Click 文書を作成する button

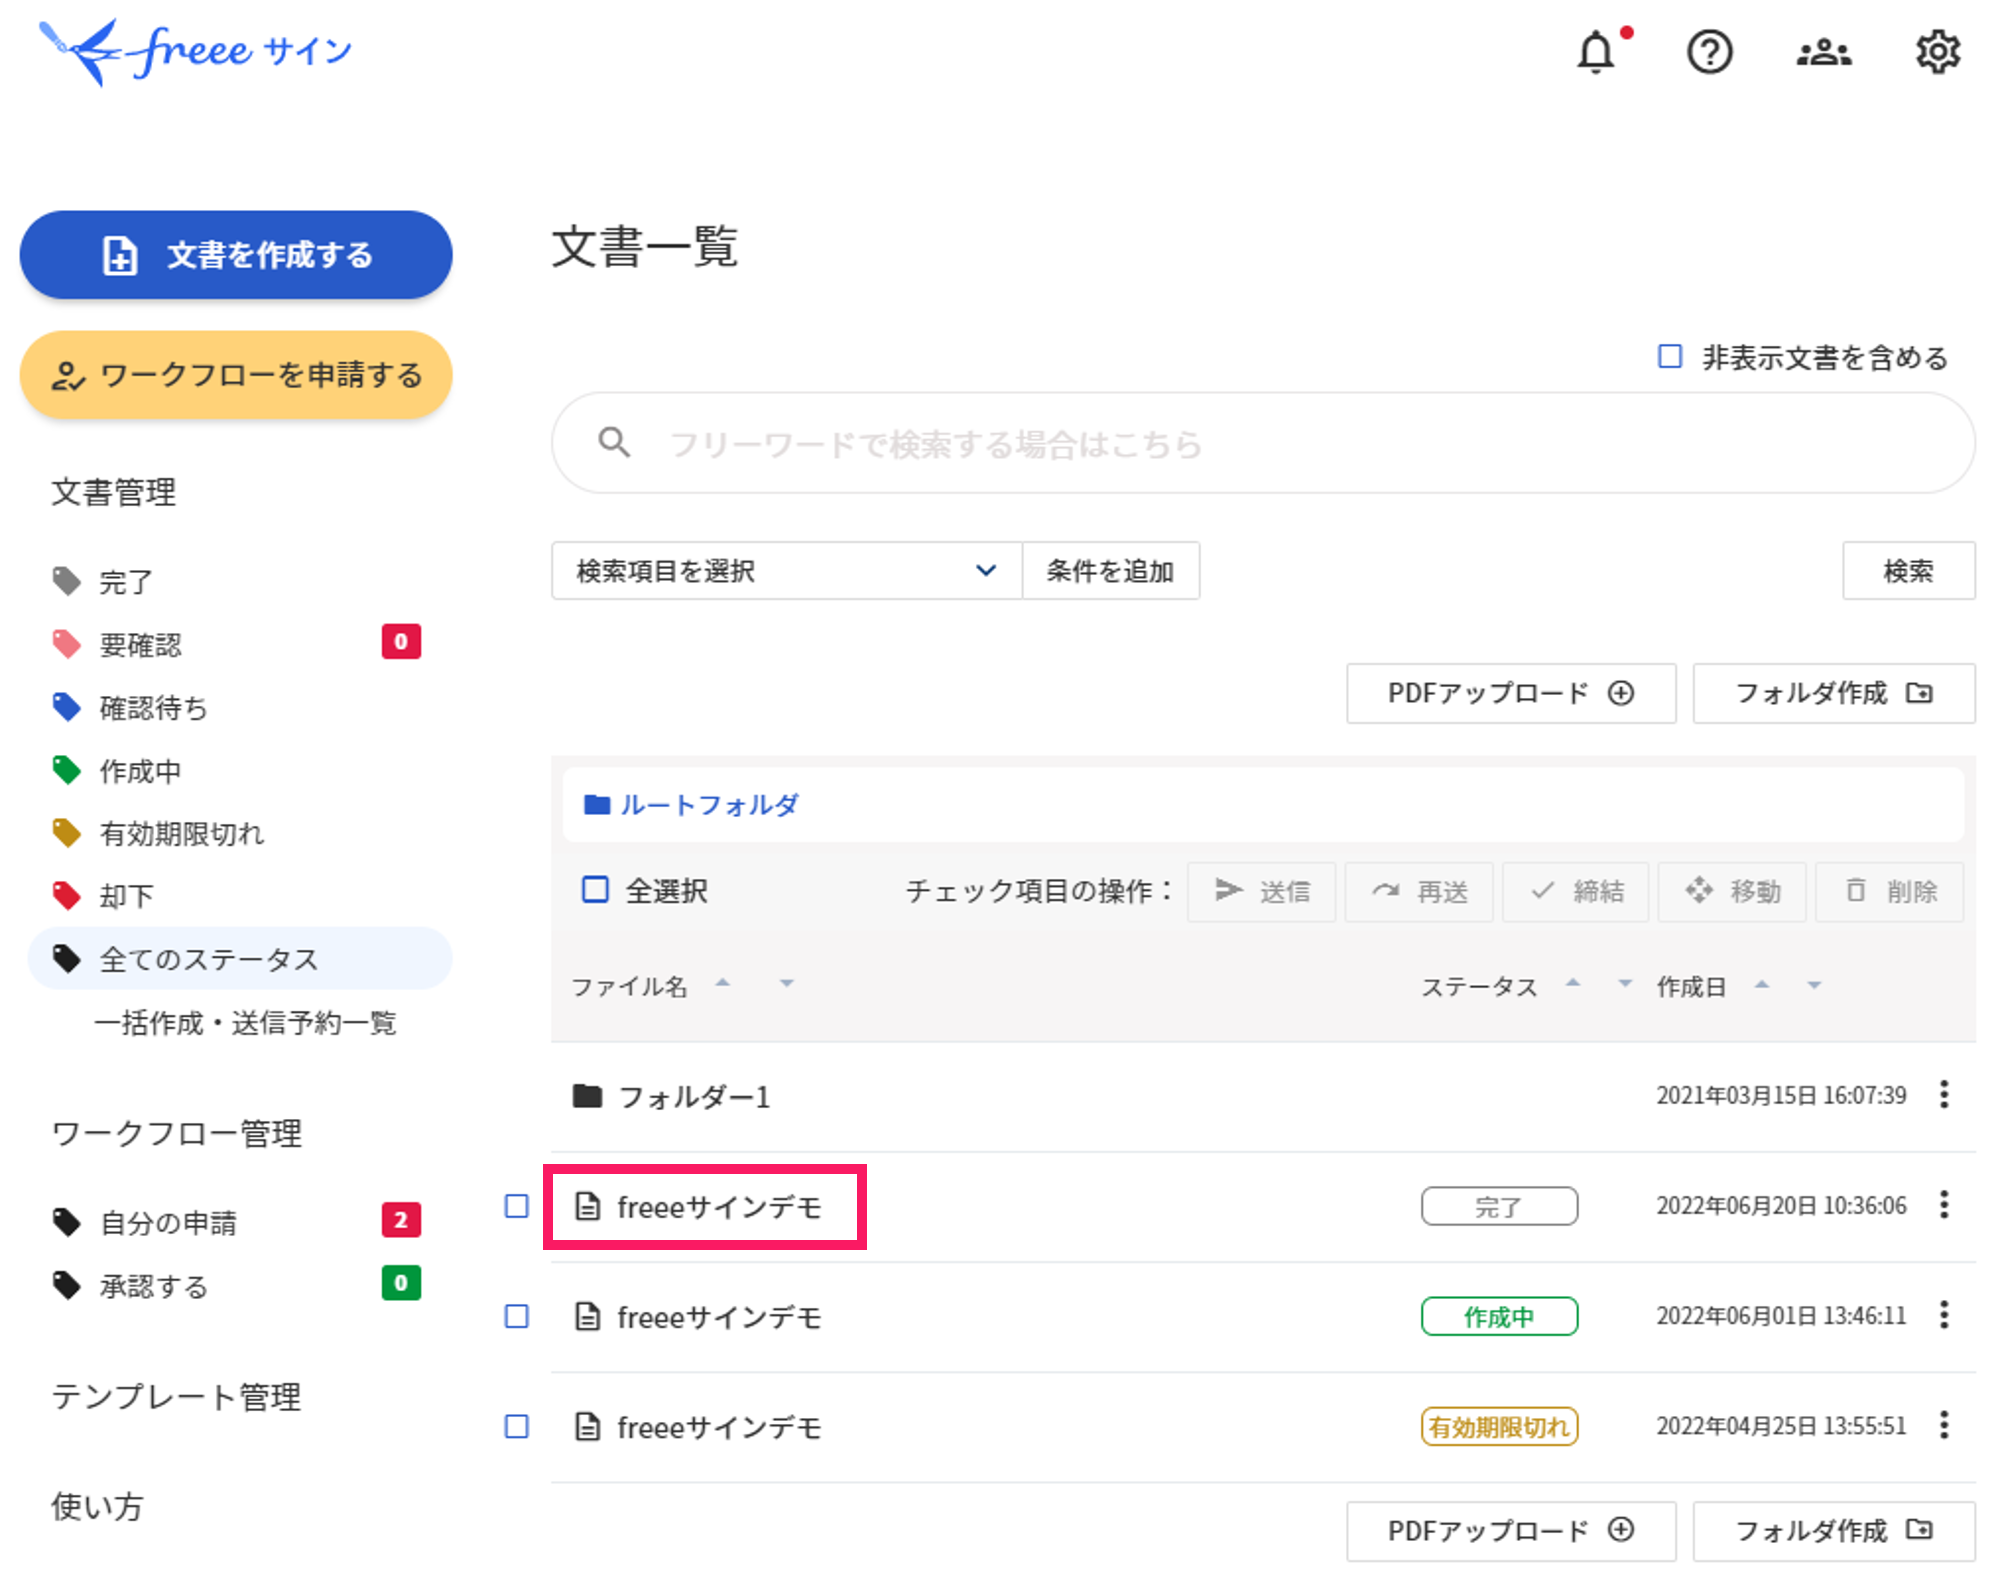pyautogui.click(x=236, y=255)
